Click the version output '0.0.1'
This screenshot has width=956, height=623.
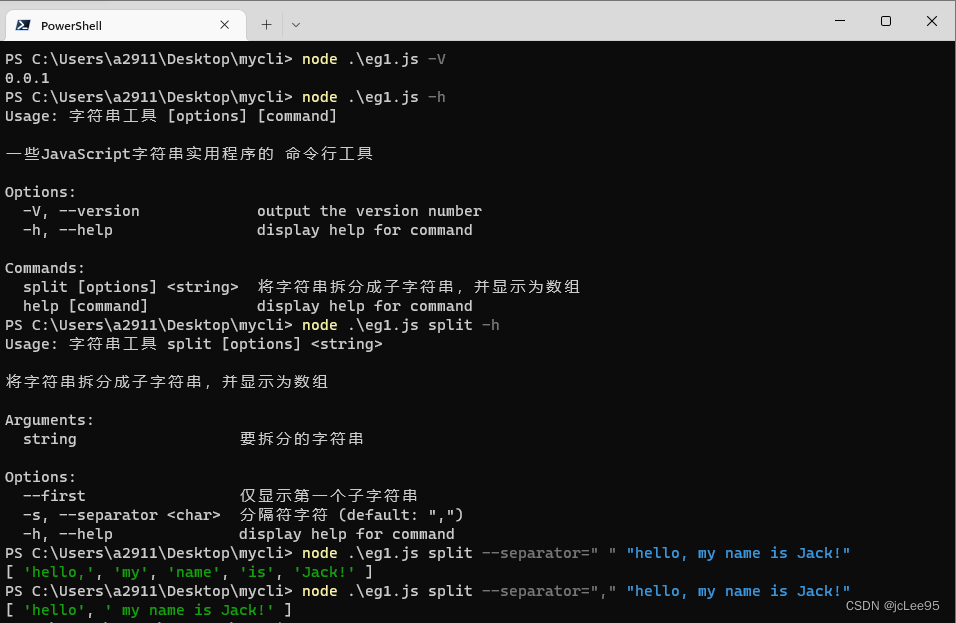[24, 77]
